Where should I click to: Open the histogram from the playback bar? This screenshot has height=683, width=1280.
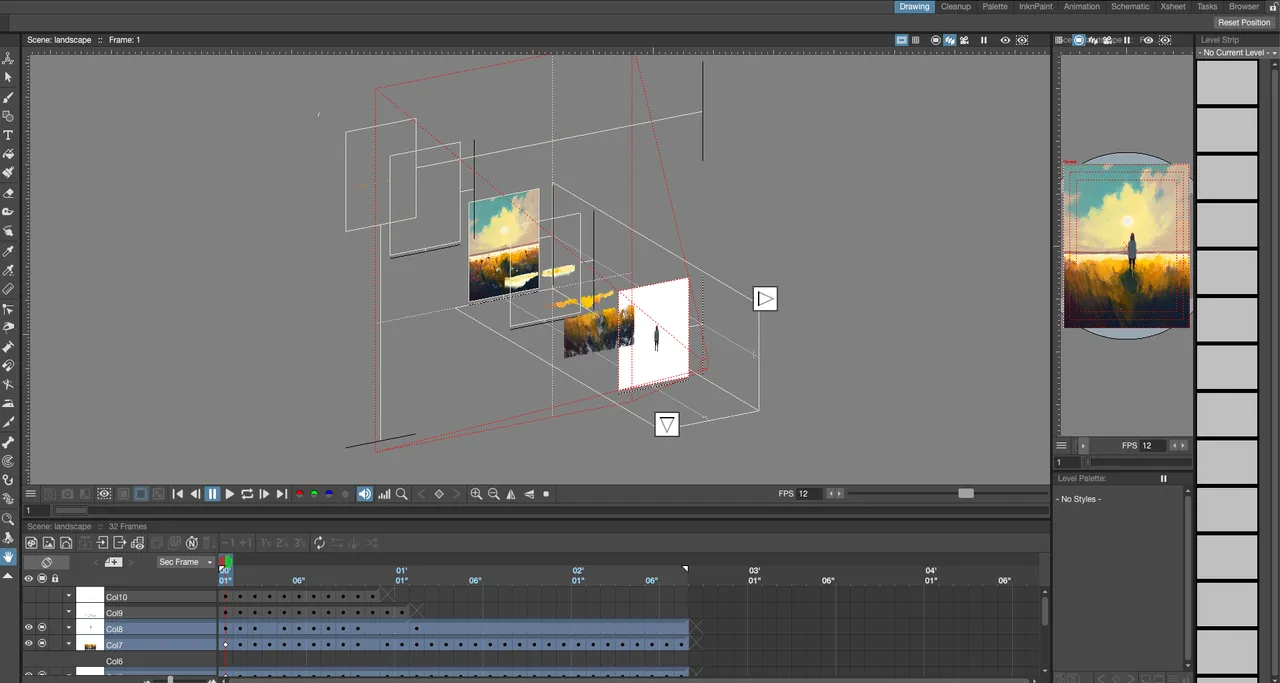384,494
